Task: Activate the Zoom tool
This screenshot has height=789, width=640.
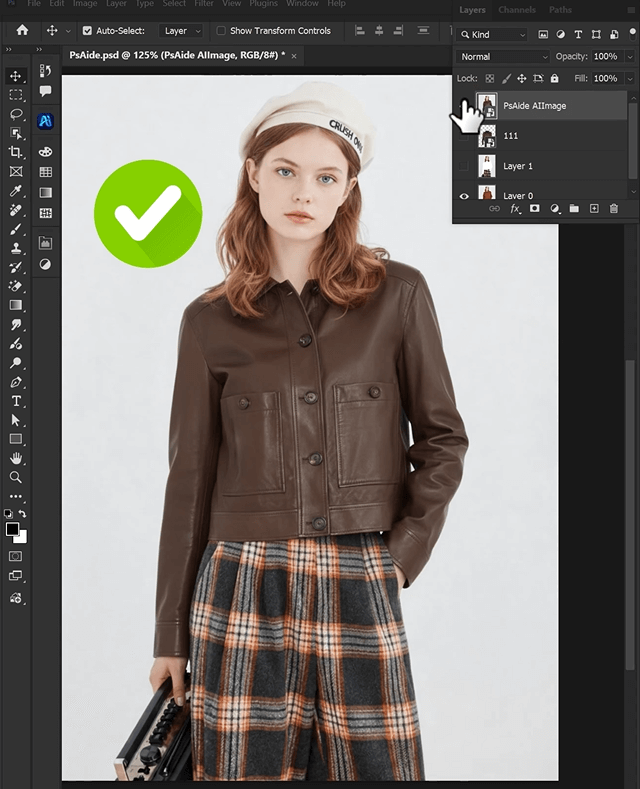Action: 15,477
